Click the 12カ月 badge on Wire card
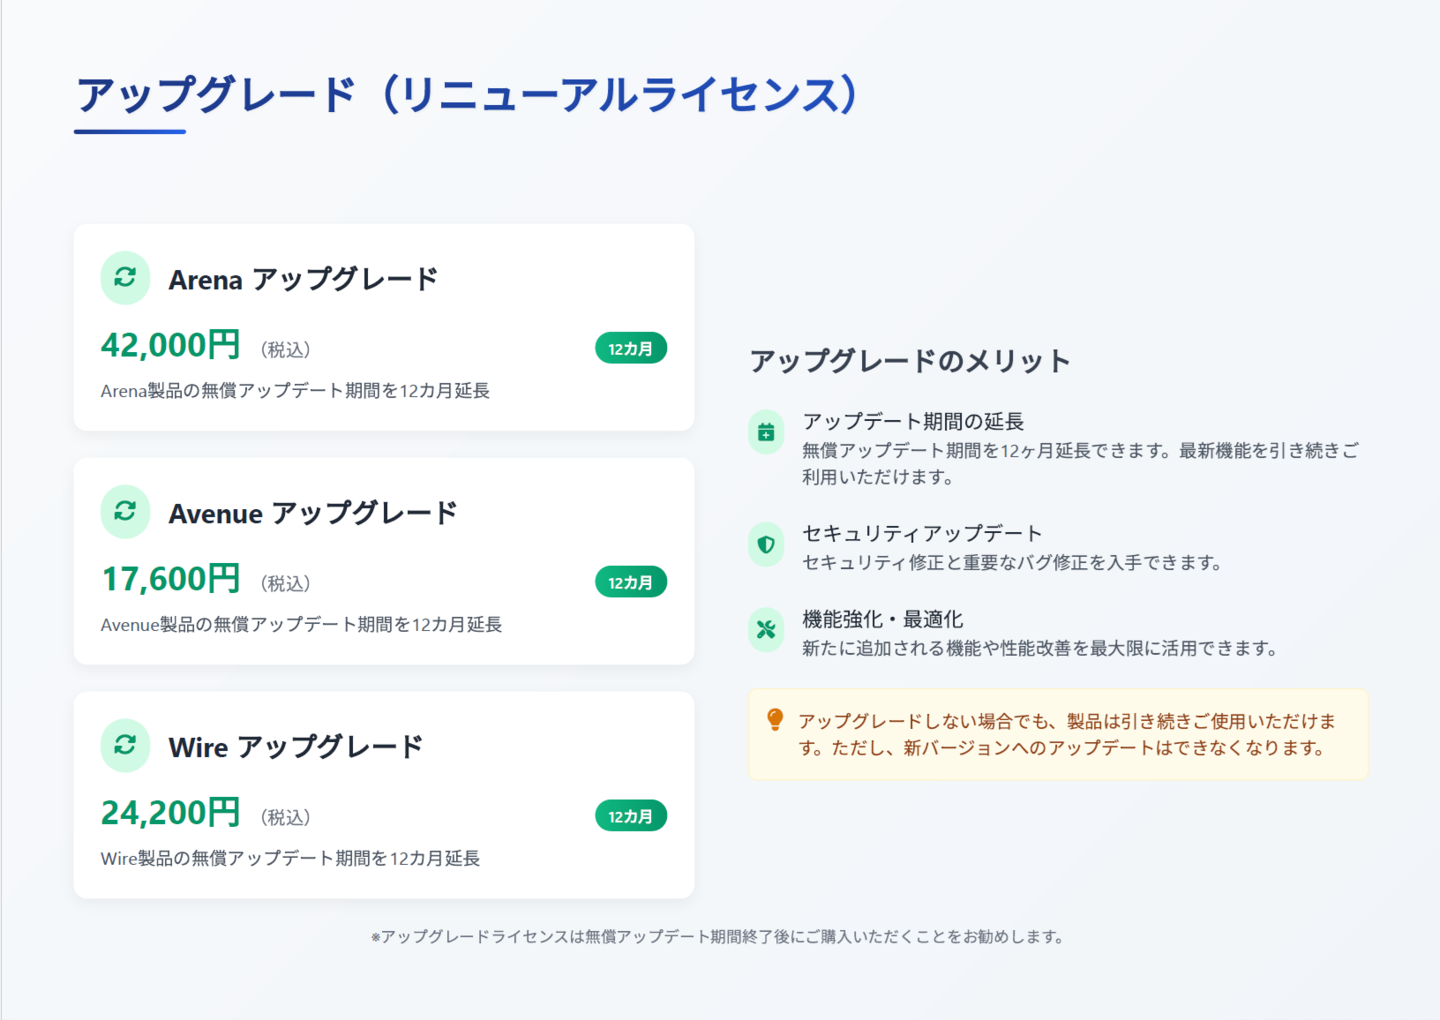Viewport: 1440px width, 1020px height. pyautogui.click(x=631, y=816)
